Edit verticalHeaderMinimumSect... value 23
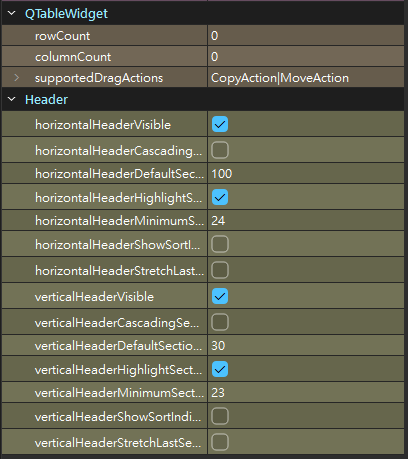This screenshot has width=408, height=459. tap(306, 393)
